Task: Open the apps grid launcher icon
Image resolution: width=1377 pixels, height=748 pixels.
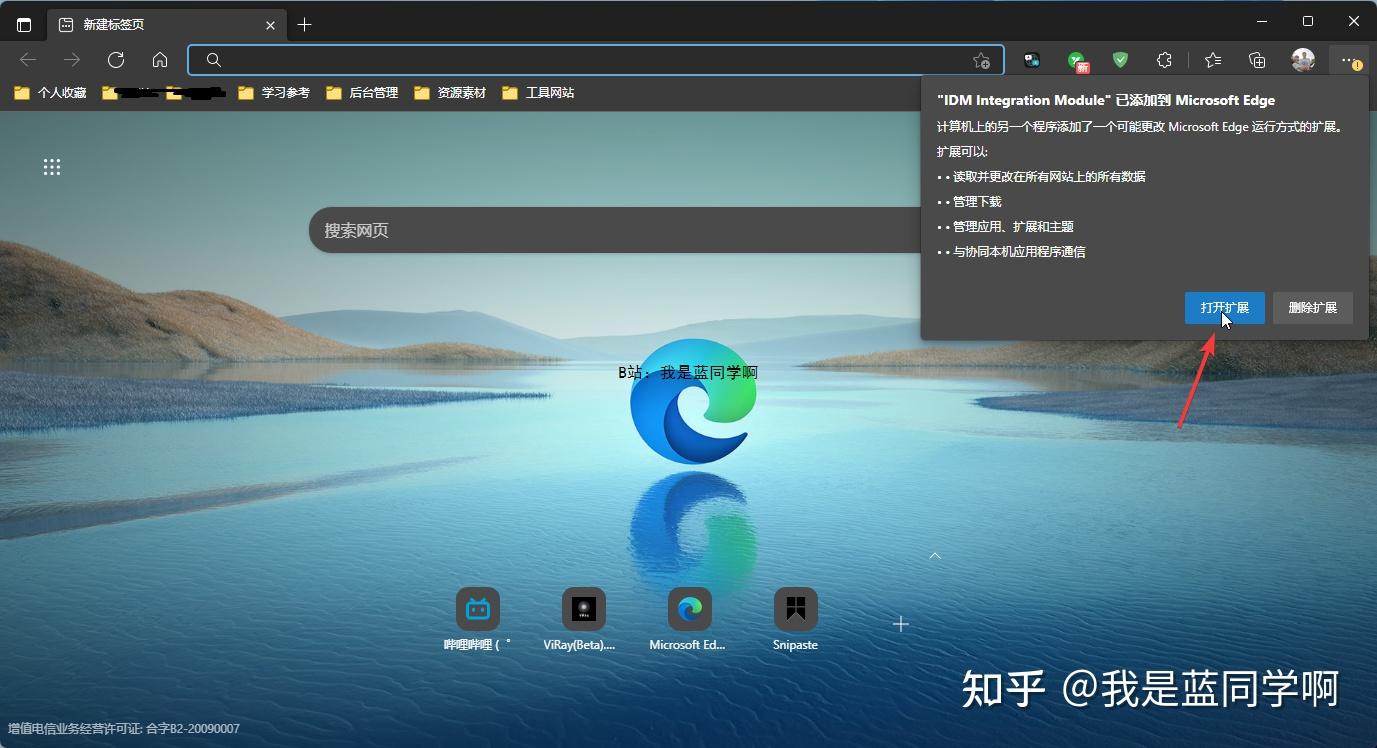Action: coord(52,167)
